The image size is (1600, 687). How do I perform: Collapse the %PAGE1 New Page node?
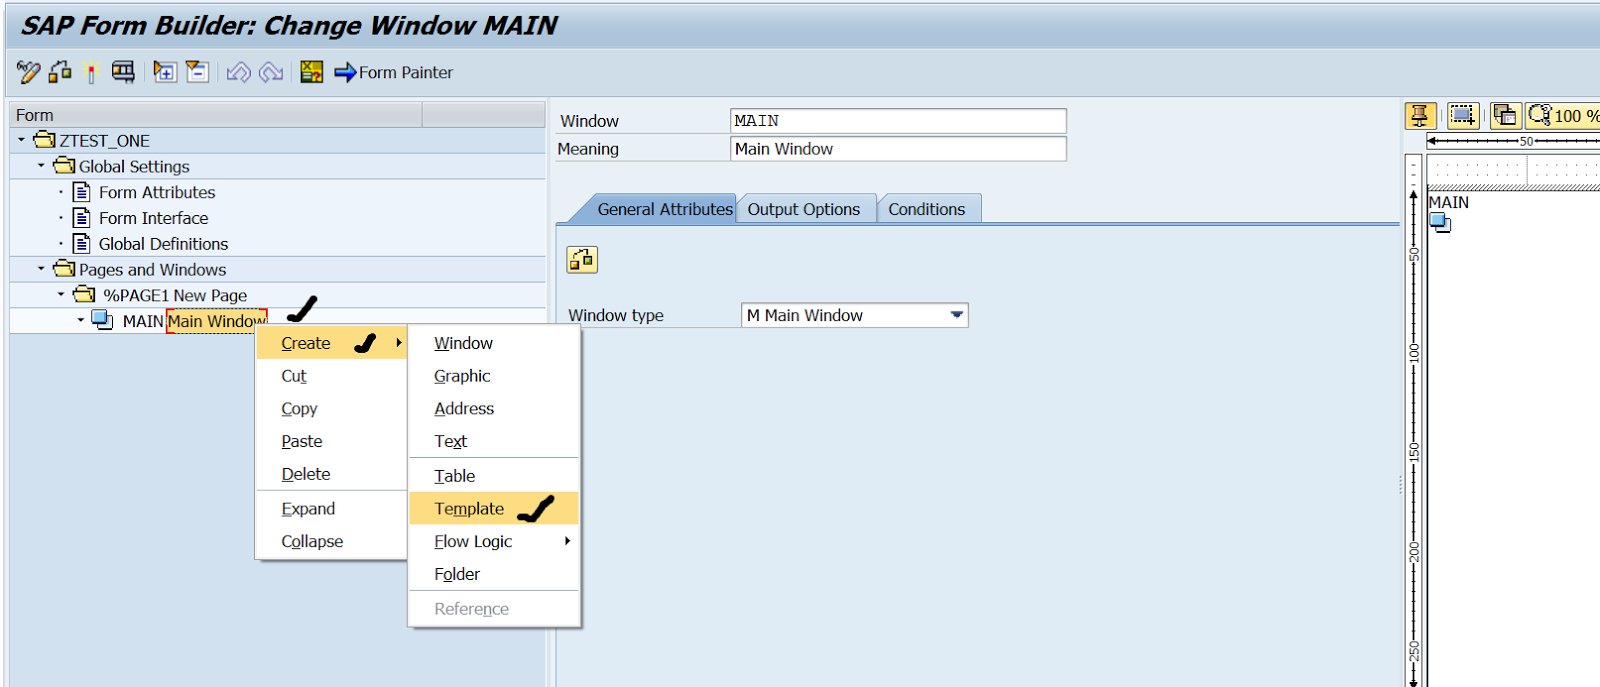[x=61, y=295]
